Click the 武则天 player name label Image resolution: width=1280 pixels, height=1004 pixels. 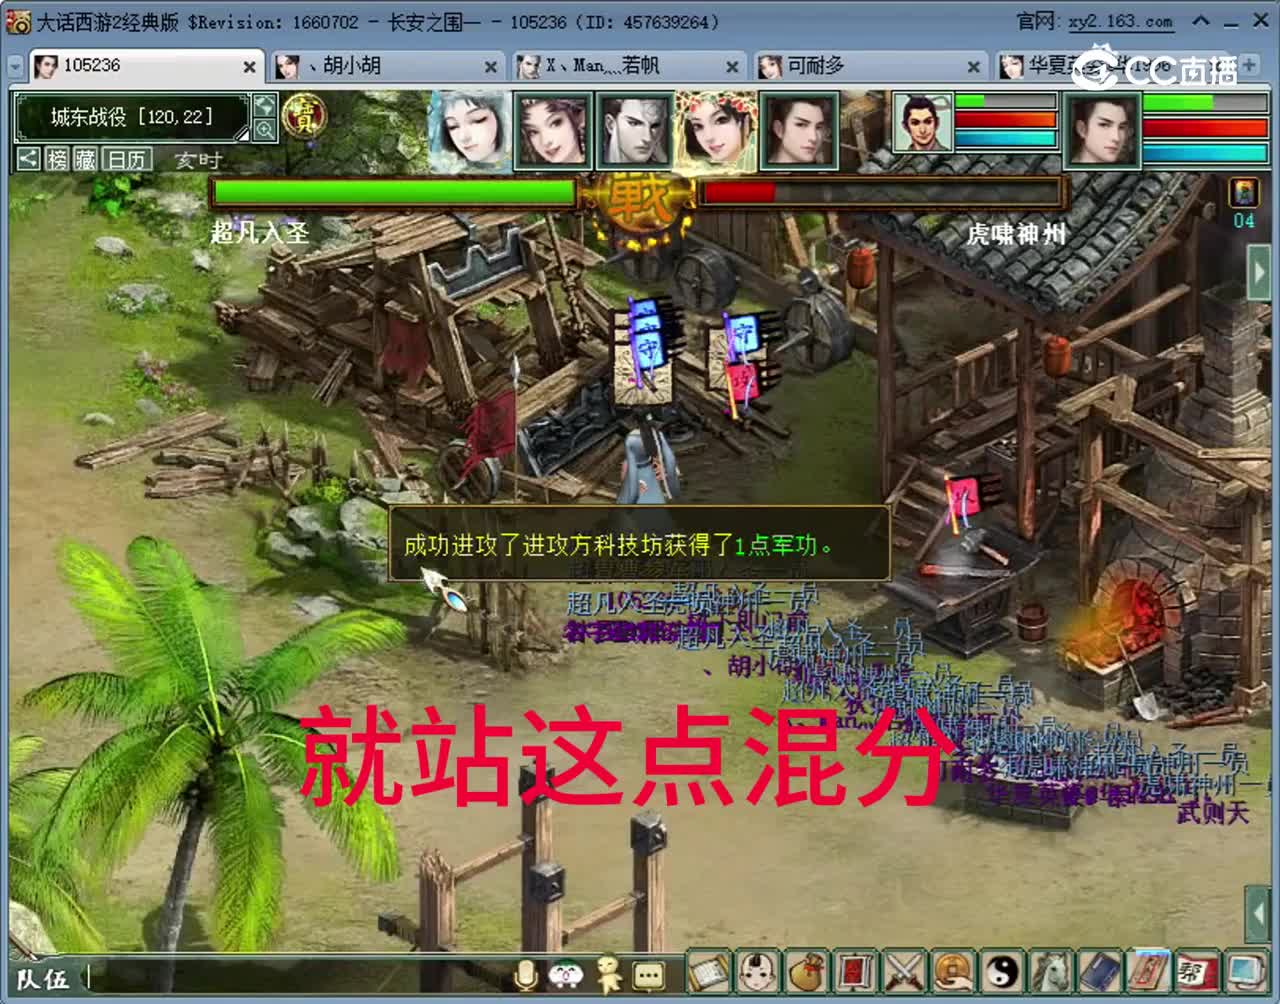pyautogui.click(x=1212, y=813)
